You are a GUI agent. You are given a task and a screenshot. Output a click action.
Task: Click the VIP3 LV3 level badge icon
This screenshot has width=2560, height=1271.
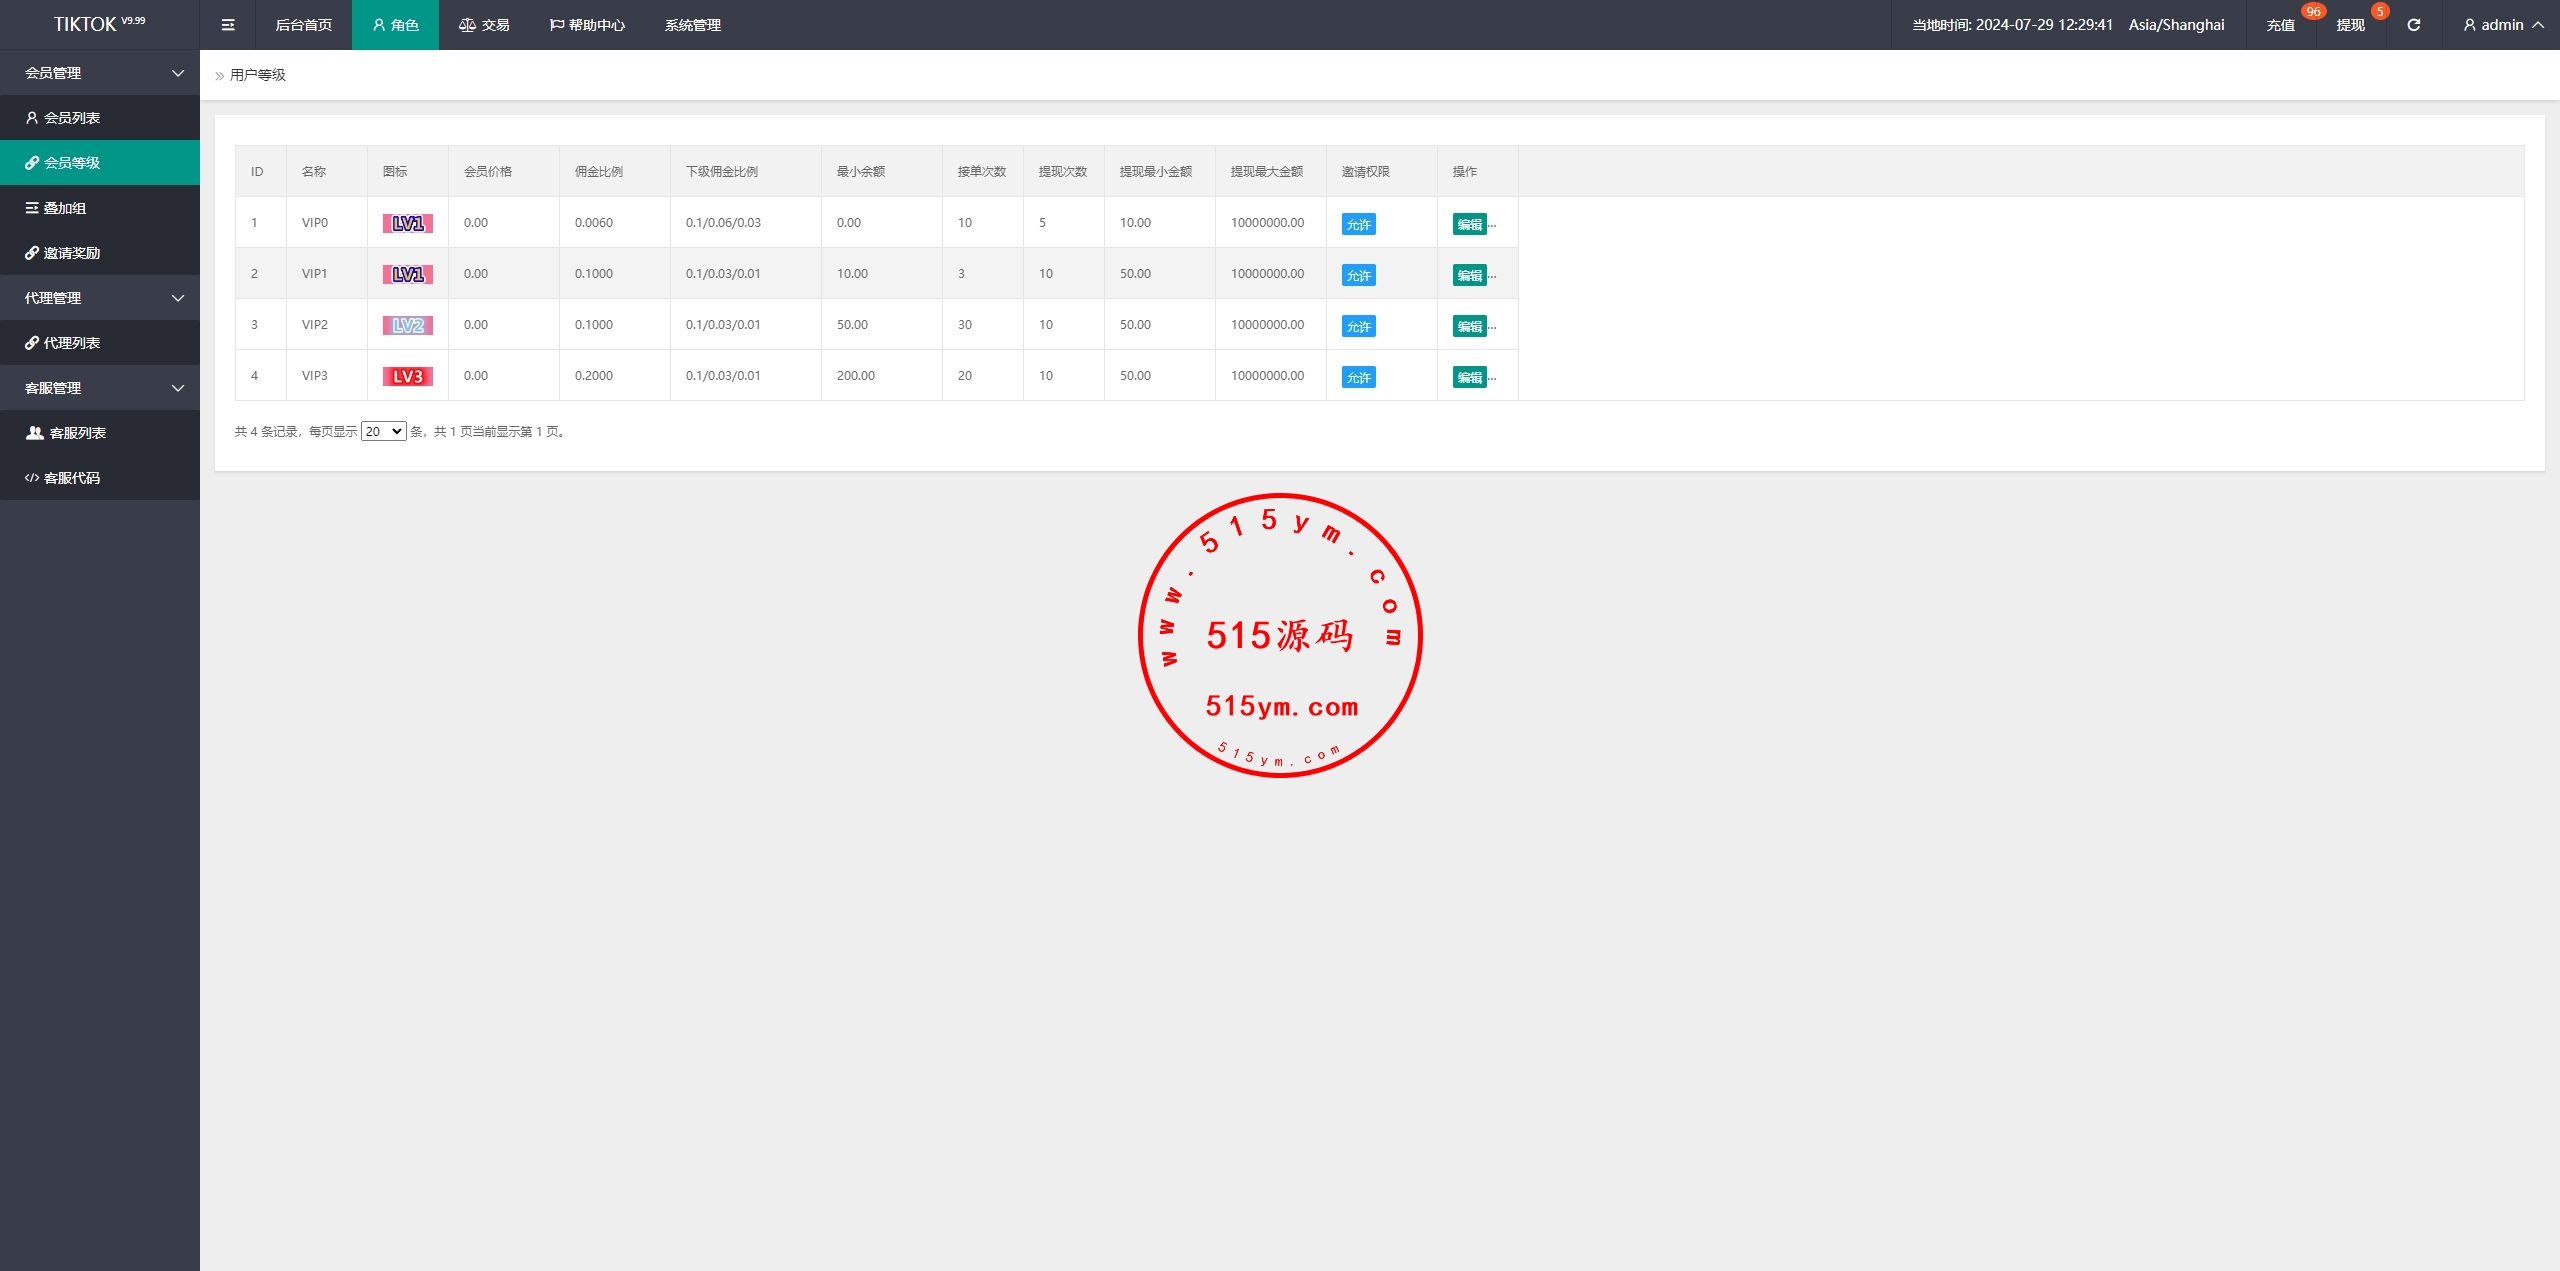[x=407, y=376]
